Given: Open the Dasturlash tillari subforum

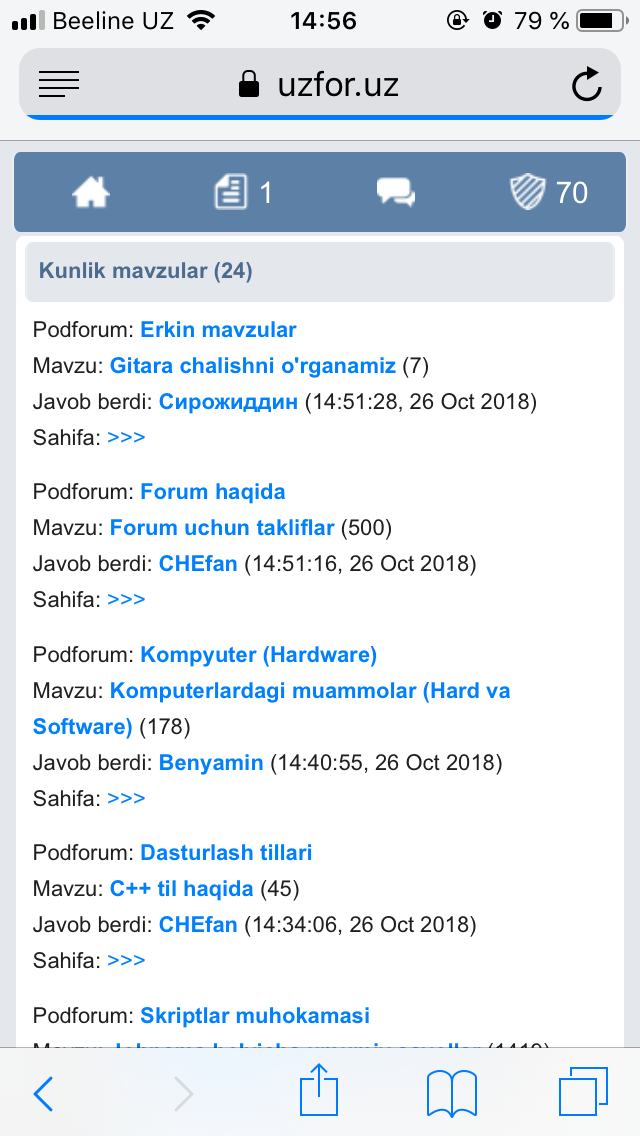Looking at the screenshot, I should point(226,853).
